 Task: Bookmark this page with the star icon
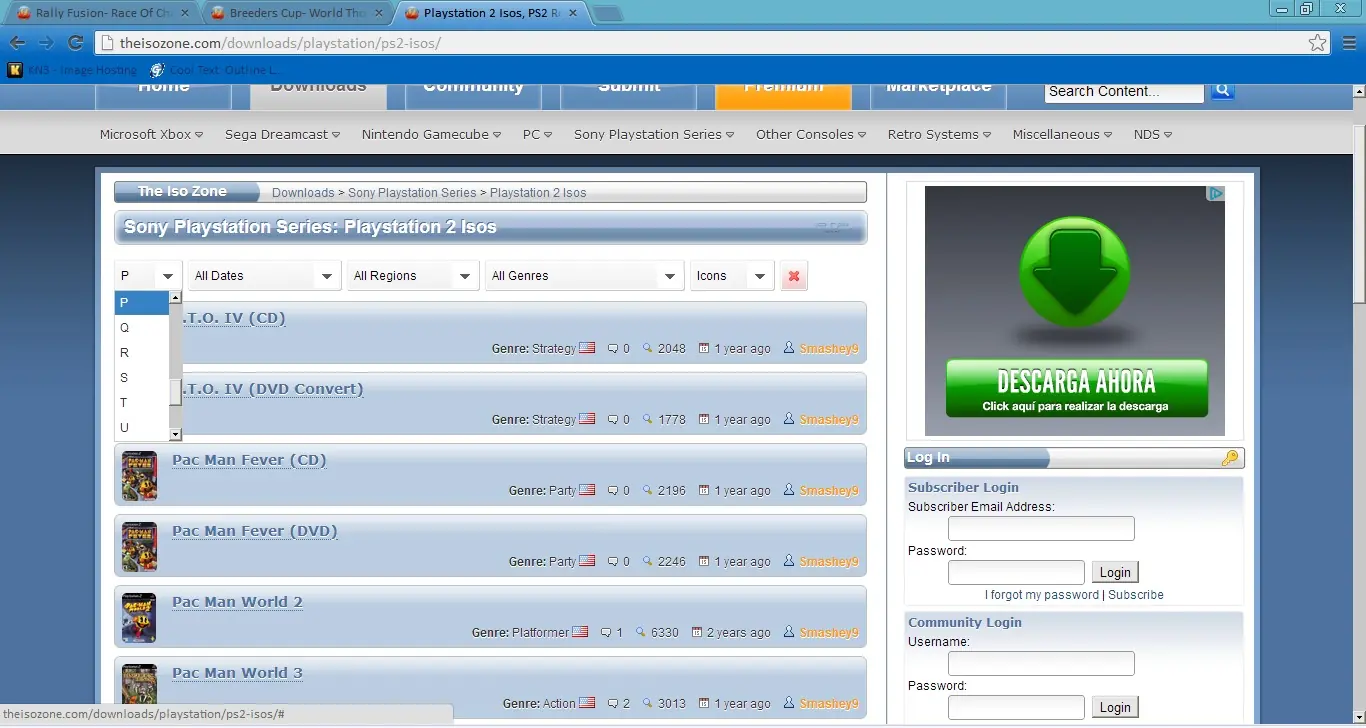(1317, 43)
